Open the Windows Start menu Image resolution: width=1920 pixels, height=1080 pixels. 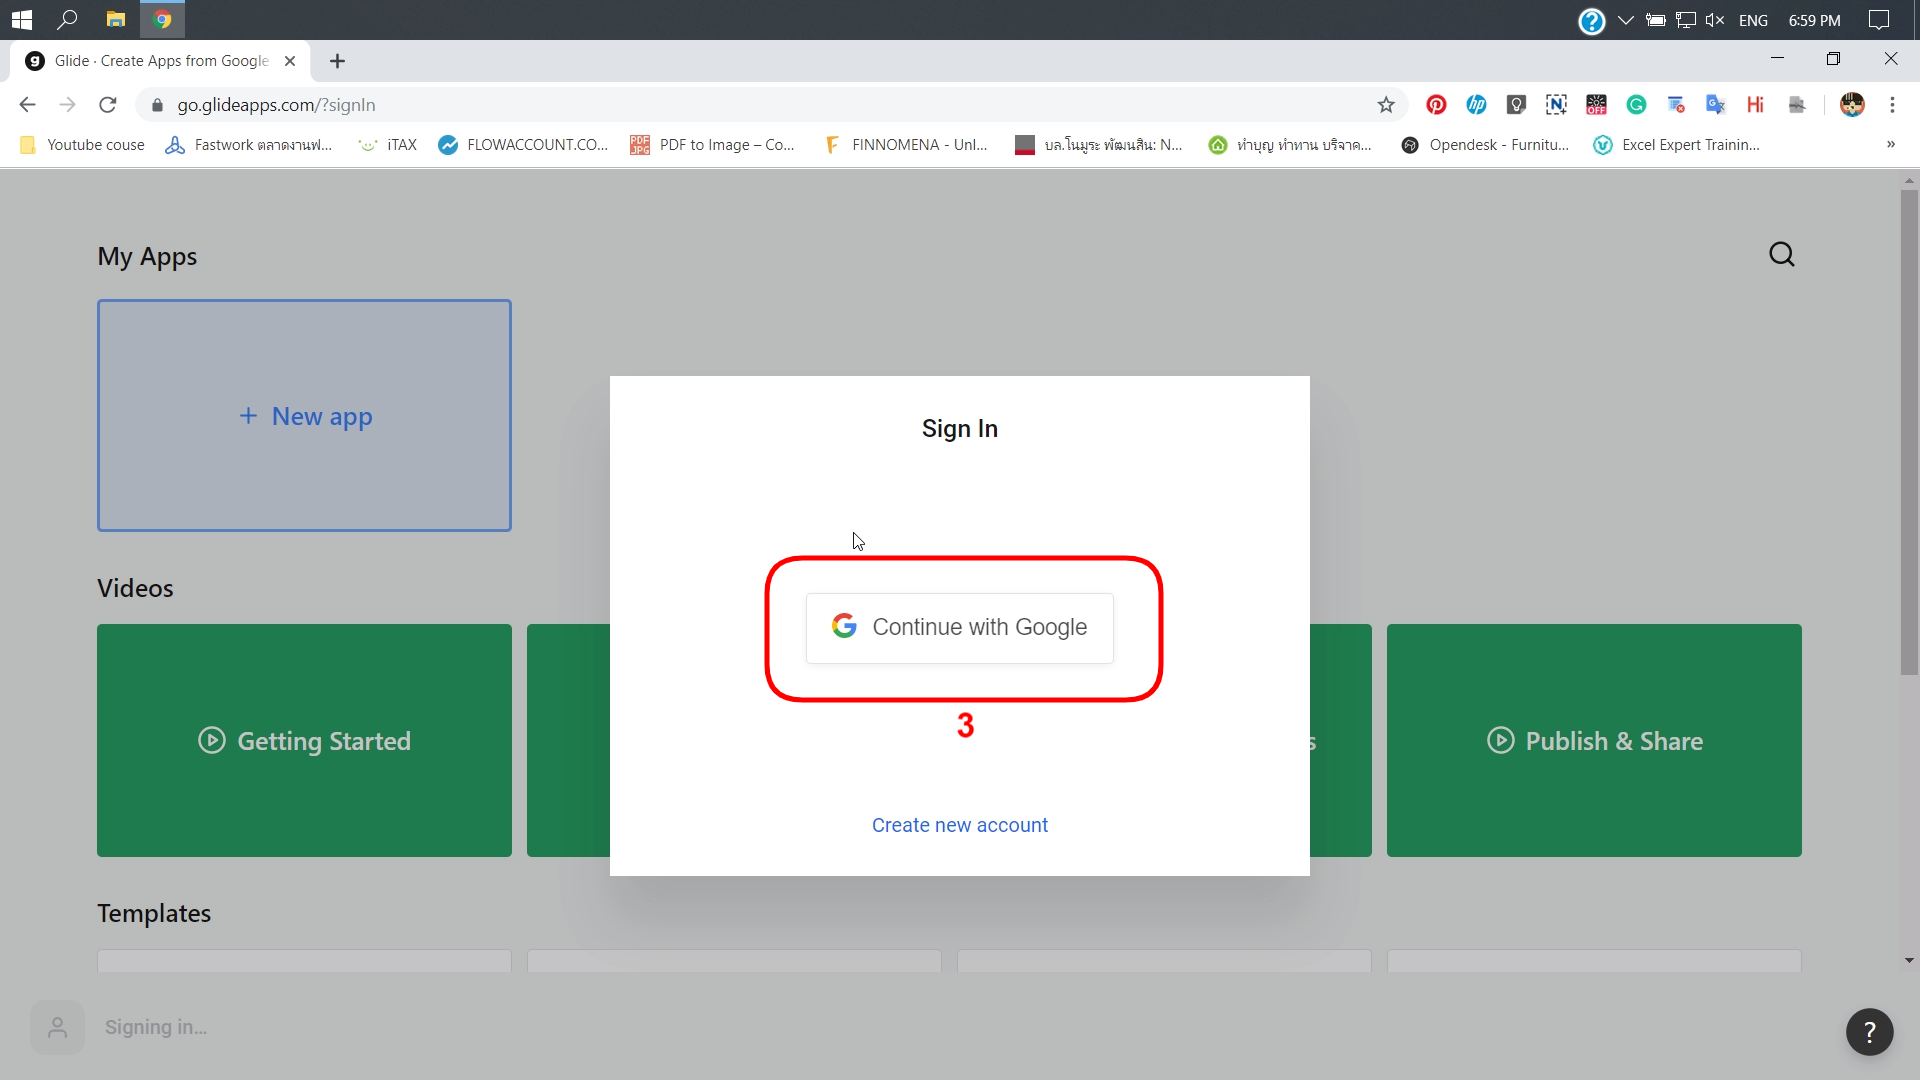[22, 20]
